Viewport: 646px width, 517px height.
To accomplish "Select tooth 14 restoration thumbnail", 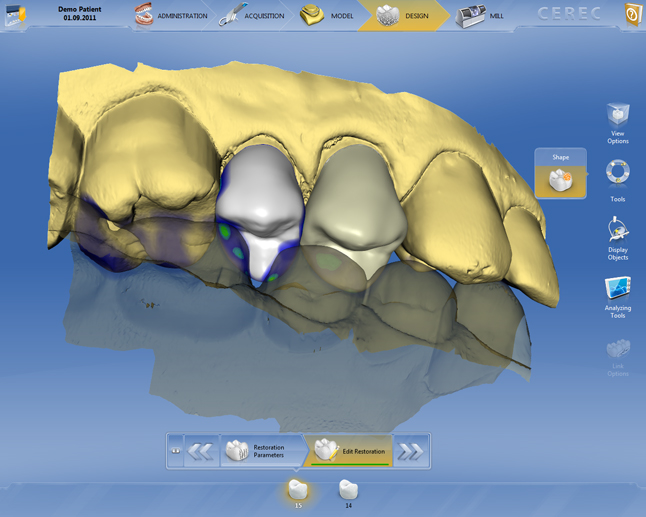I will coord(348,490).
